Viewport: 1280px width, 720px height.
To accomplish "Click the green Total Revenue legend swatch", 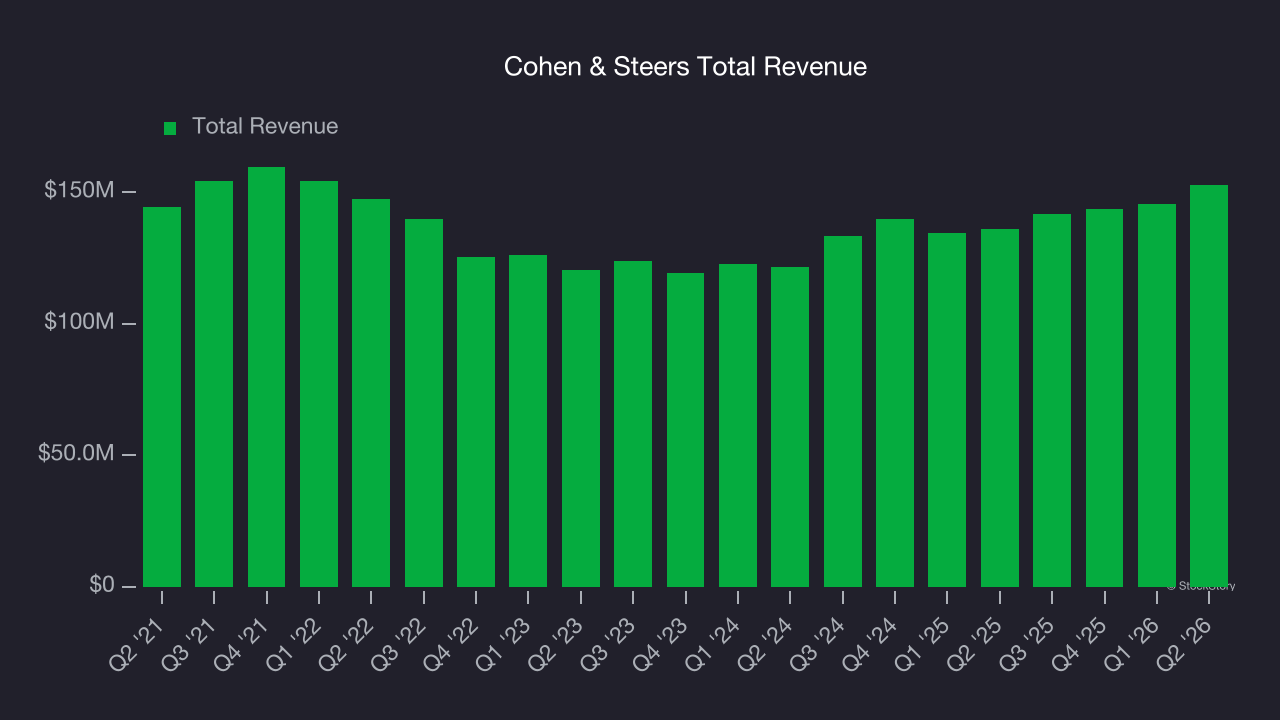I will (170, 128).
